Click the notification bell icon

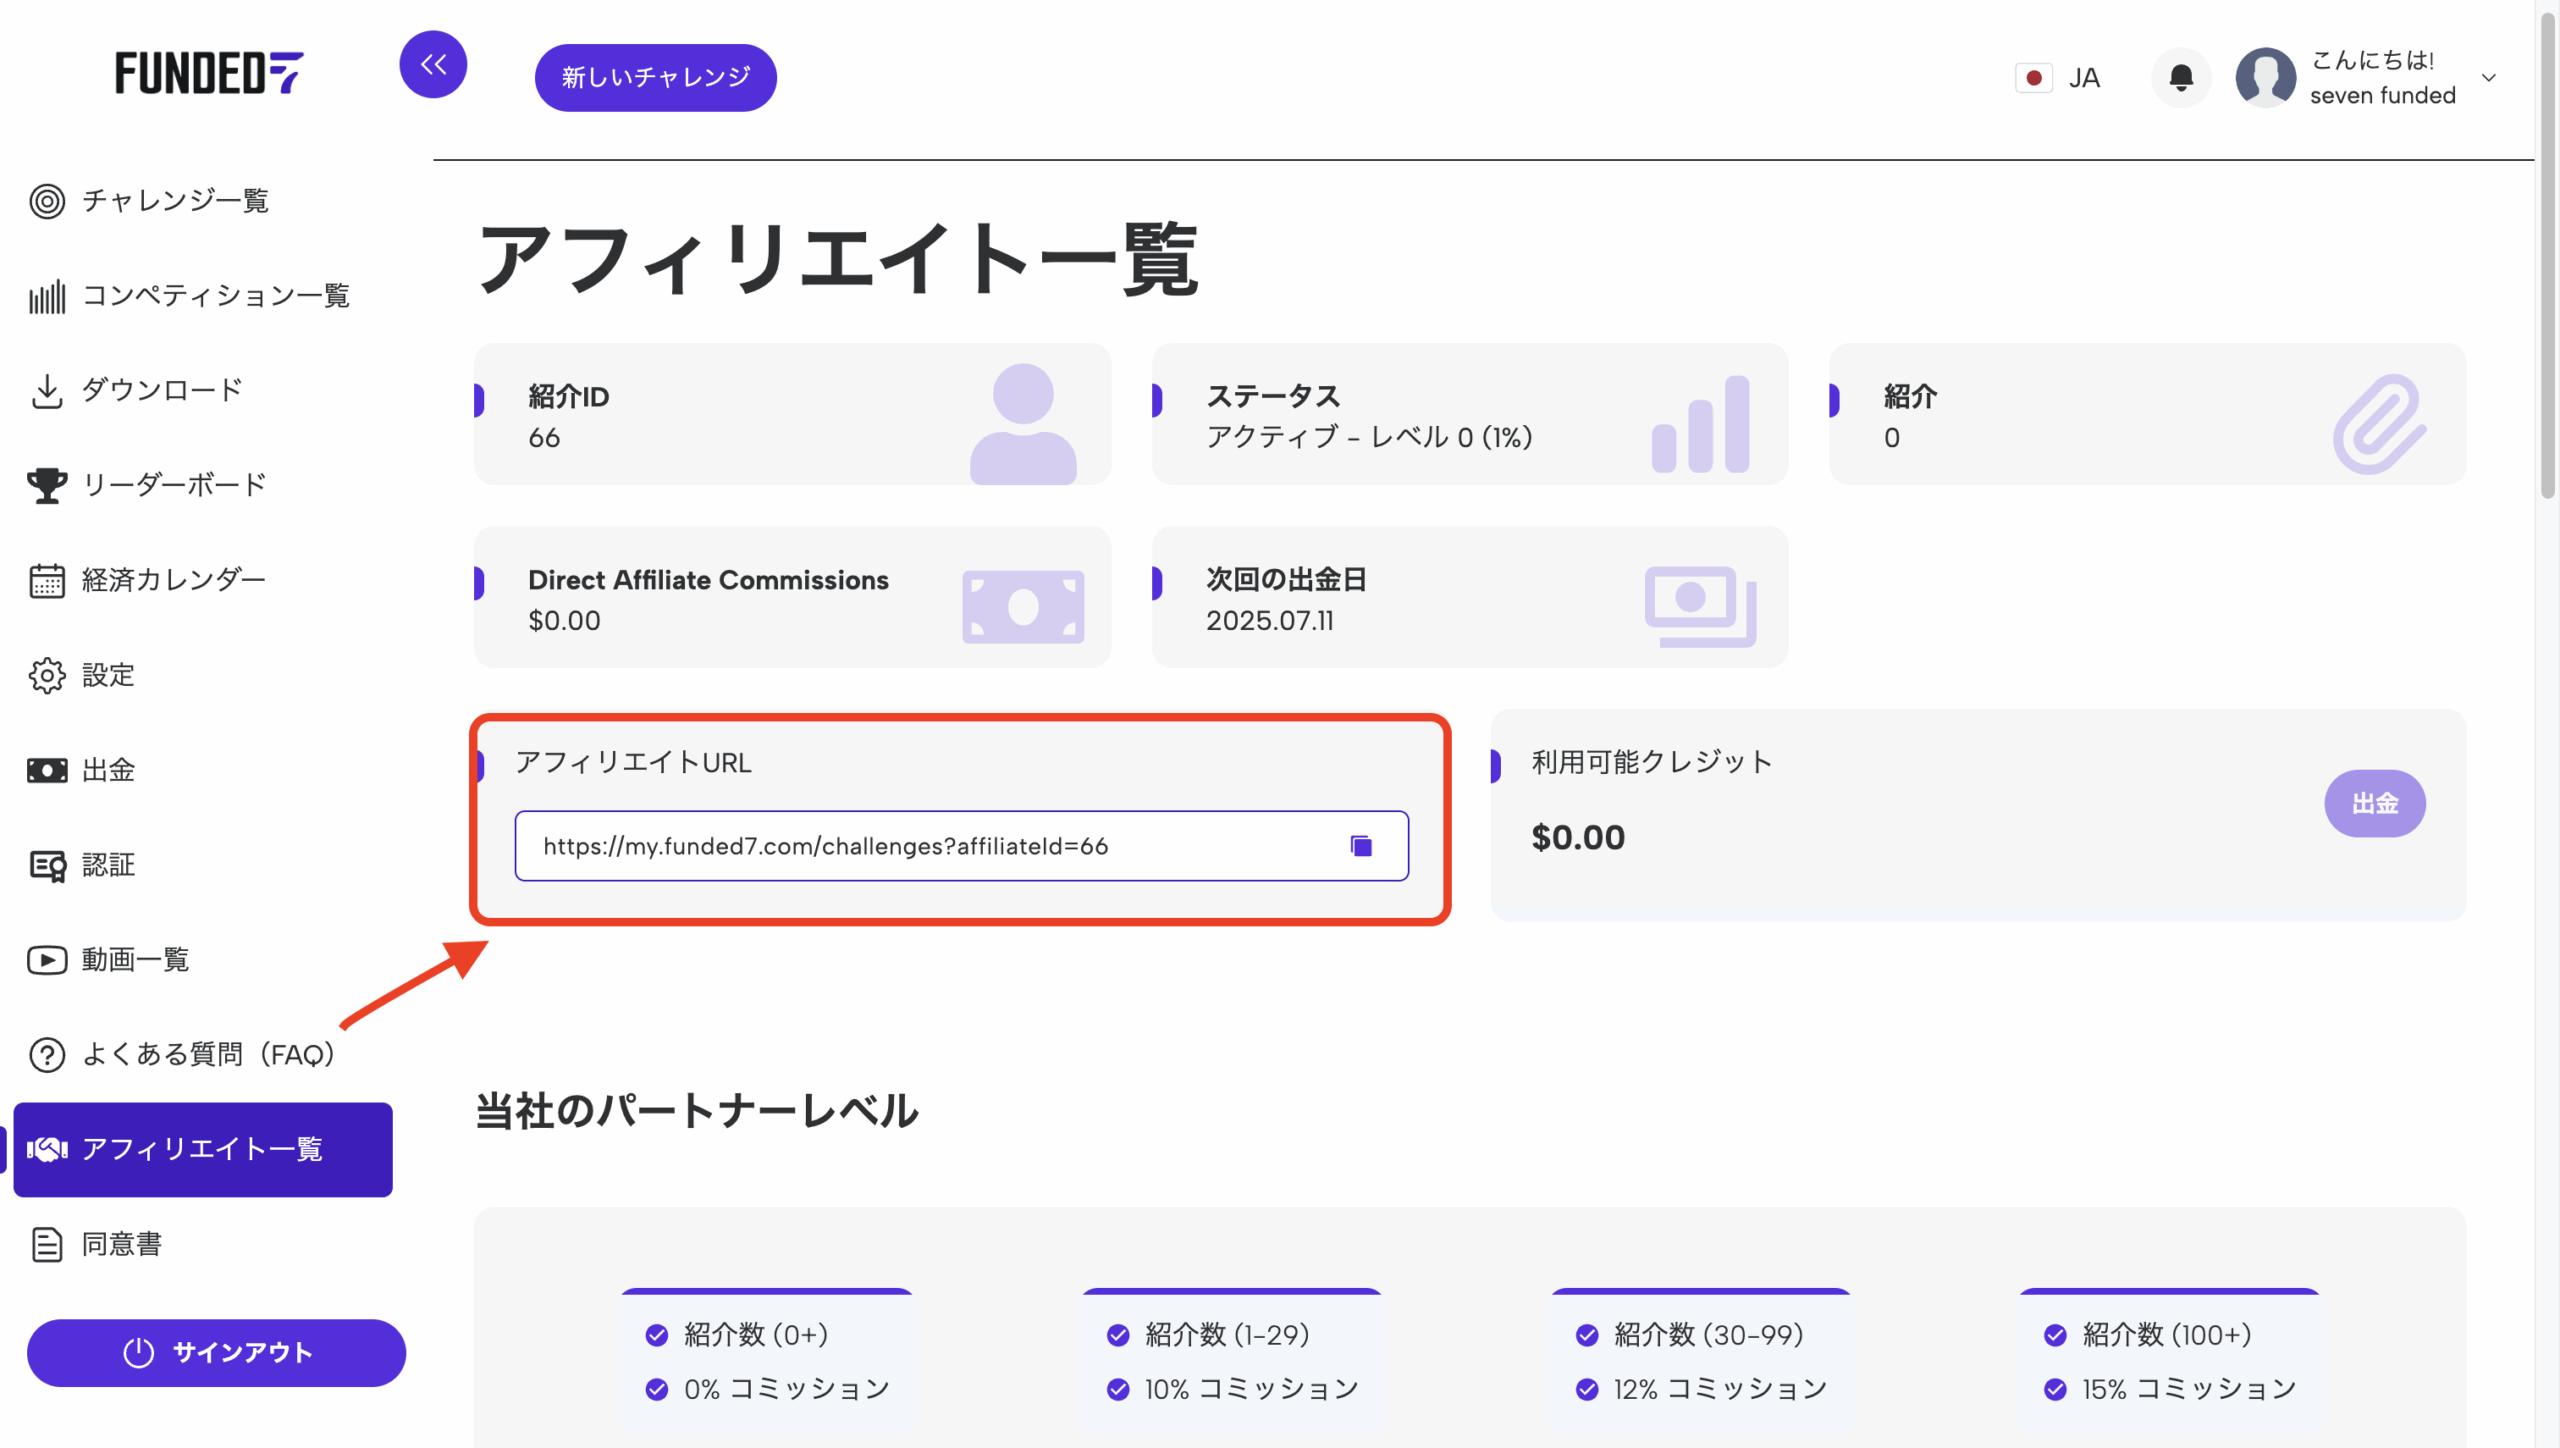point(2181,78)
